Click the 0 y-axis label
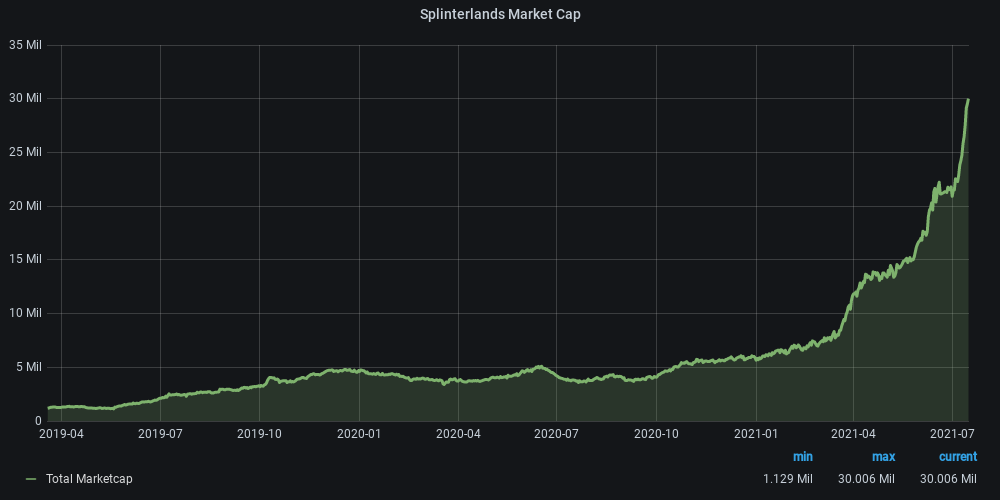 (38, 420)
